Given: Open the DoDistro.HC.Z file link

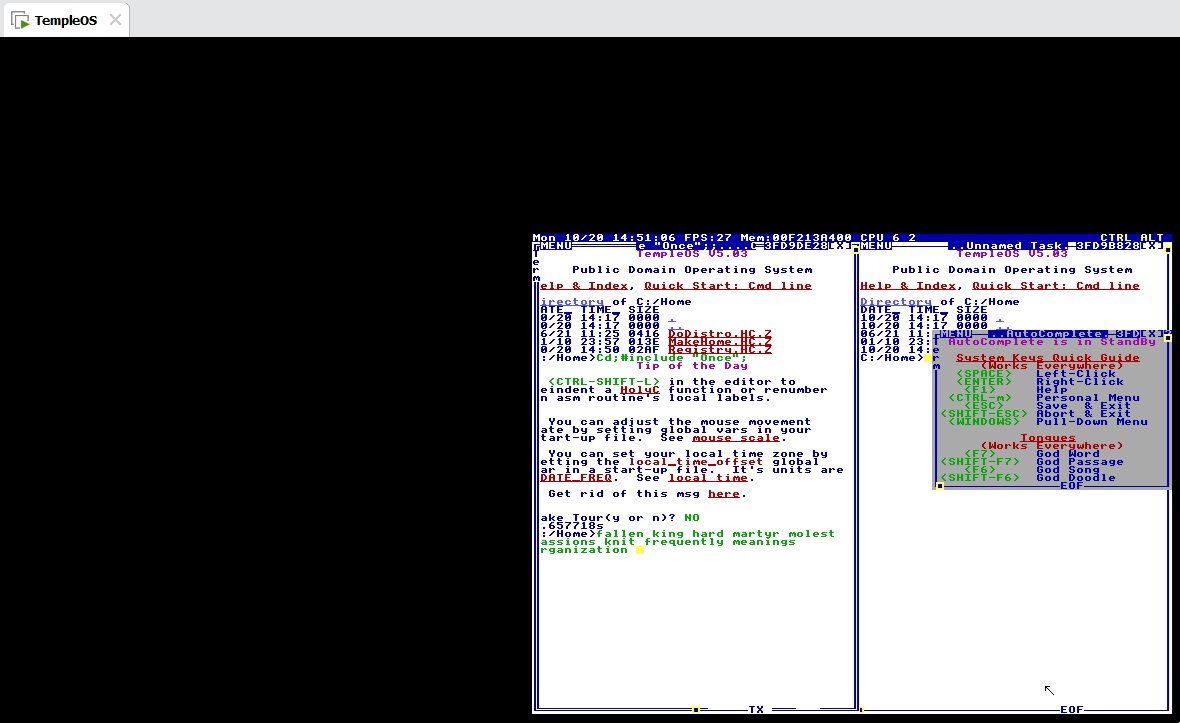Looking at the screenshot, I should (x=719, y=333).
